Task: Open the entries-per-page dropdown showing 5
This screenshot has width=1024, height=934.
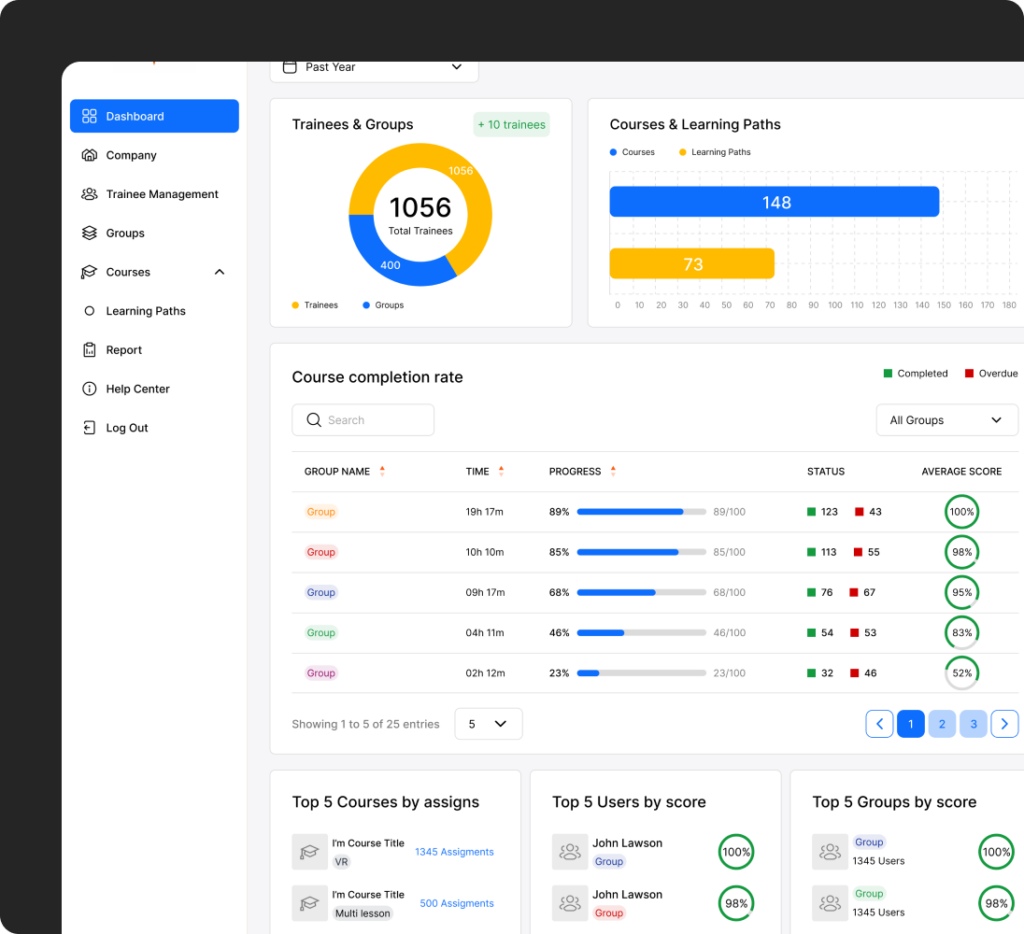Action: pos(488,724)
